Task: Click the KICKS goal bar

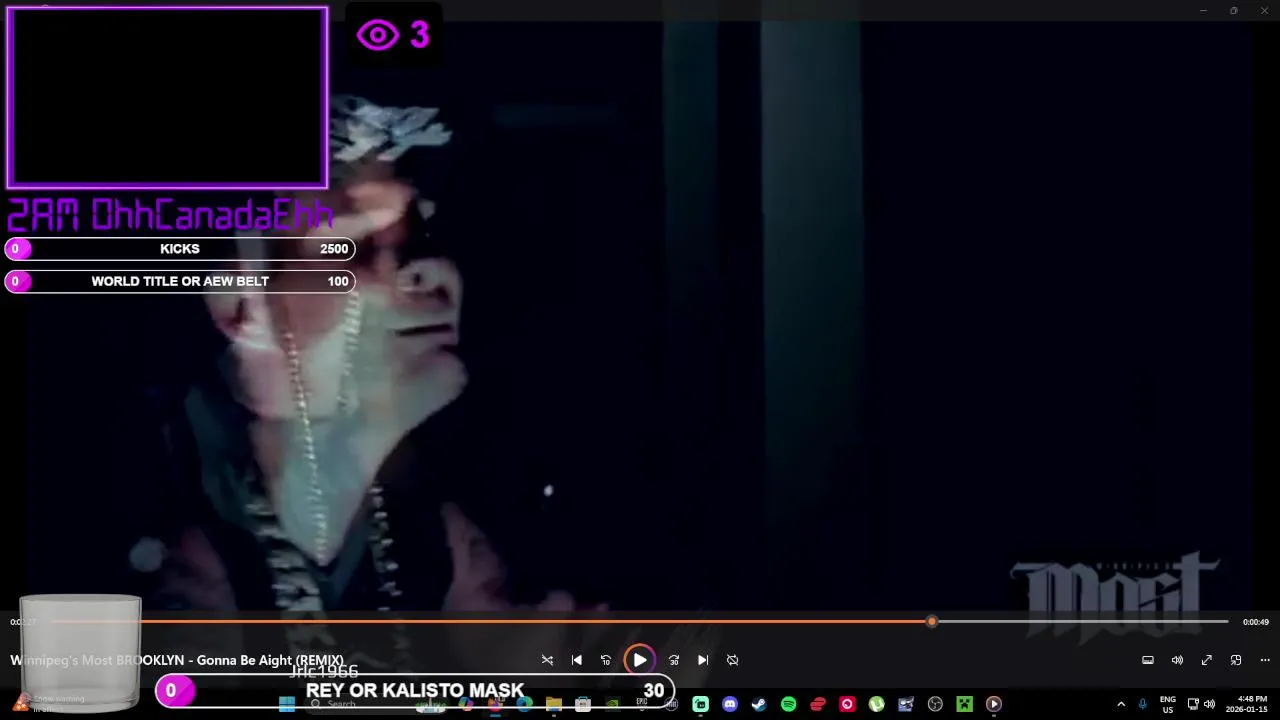Action: point(180,249)
